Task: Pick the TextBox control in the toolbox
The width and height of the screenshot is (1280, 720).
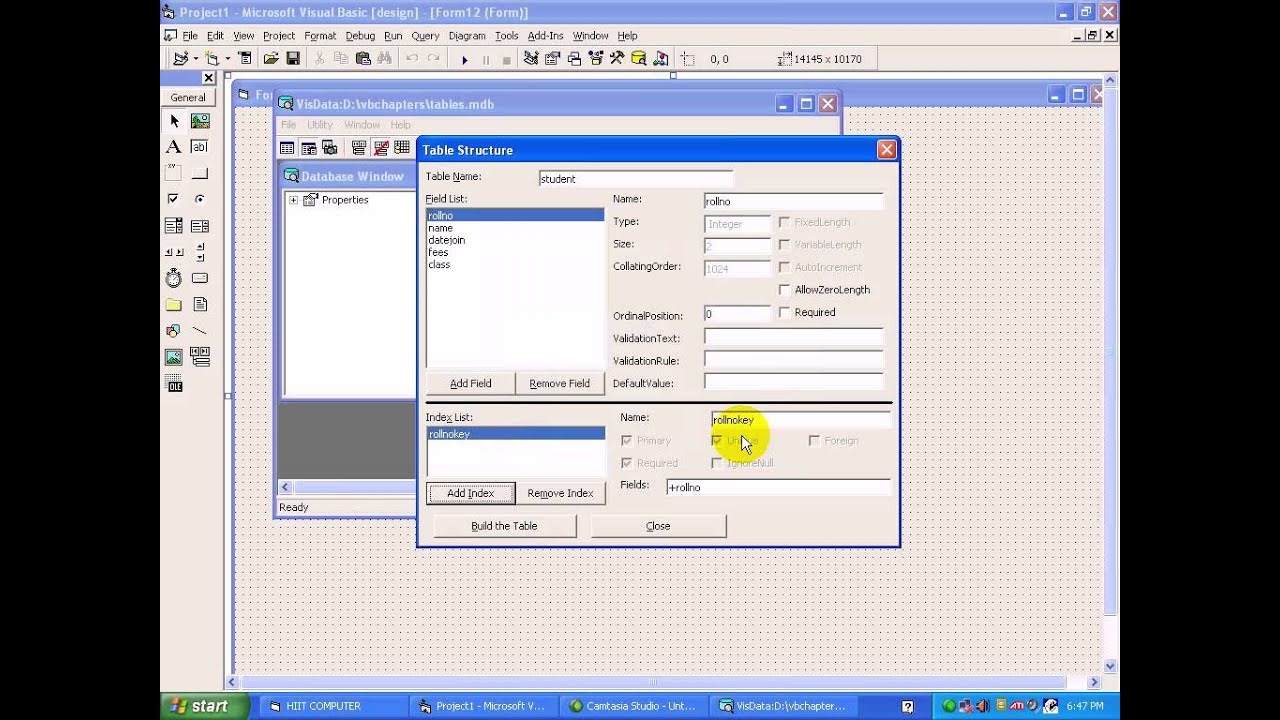Action: [200, 147]
